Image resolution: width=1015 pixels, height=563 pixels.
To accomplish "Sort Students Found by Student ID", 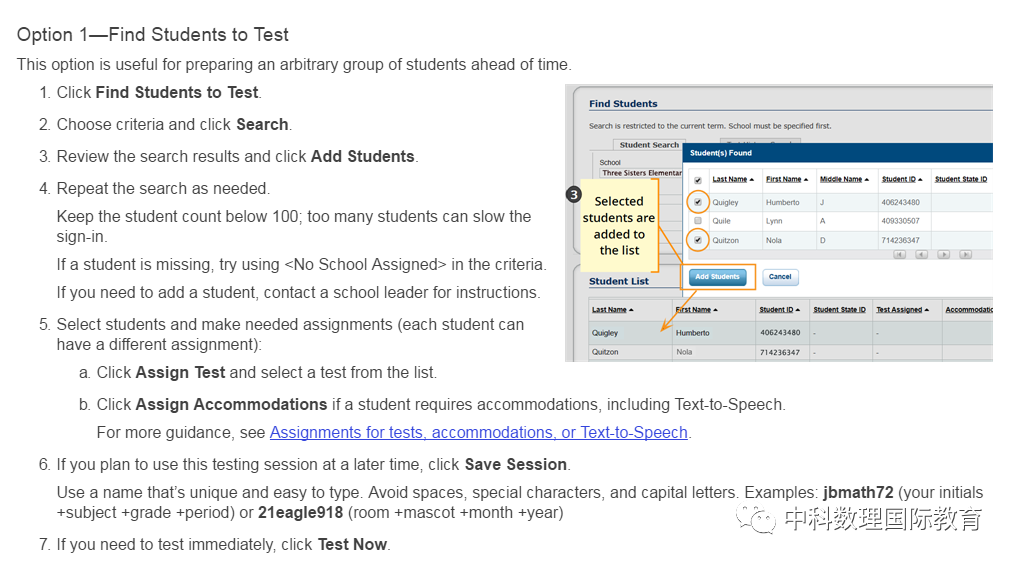I will pos(902,179).
